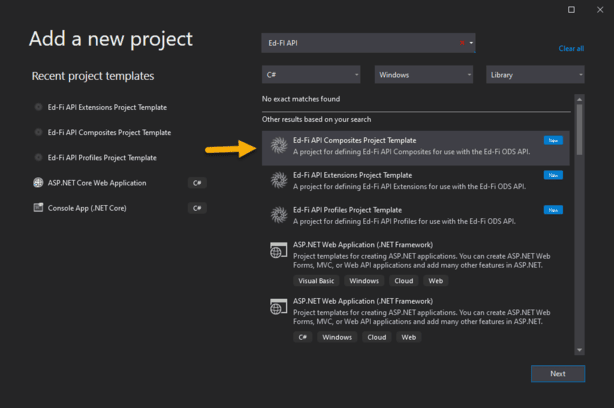This screenshot has height=408, width=614.
Task: Click the globe icon of ASP.NET Web Application with Visual Basic tag
Action: pyautogui.click(x=278, y=250)
